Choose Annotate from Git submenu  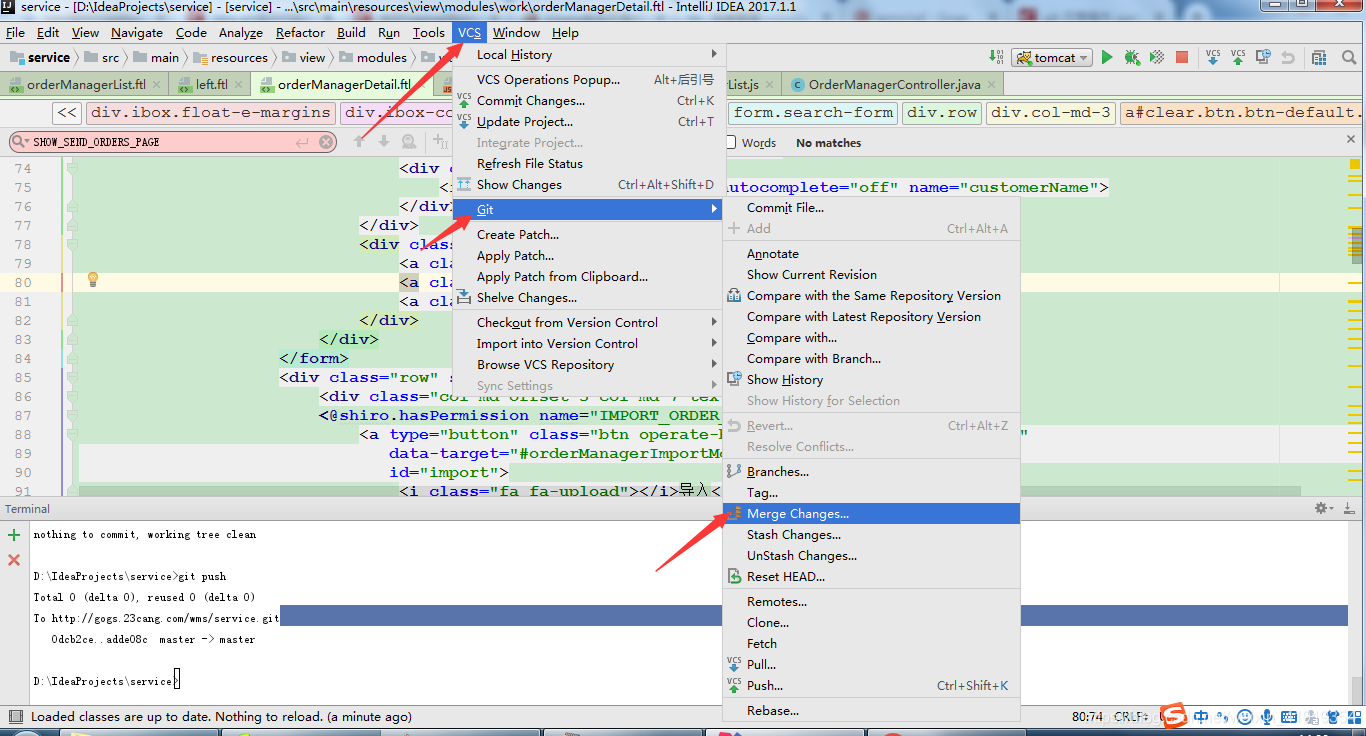871,254
